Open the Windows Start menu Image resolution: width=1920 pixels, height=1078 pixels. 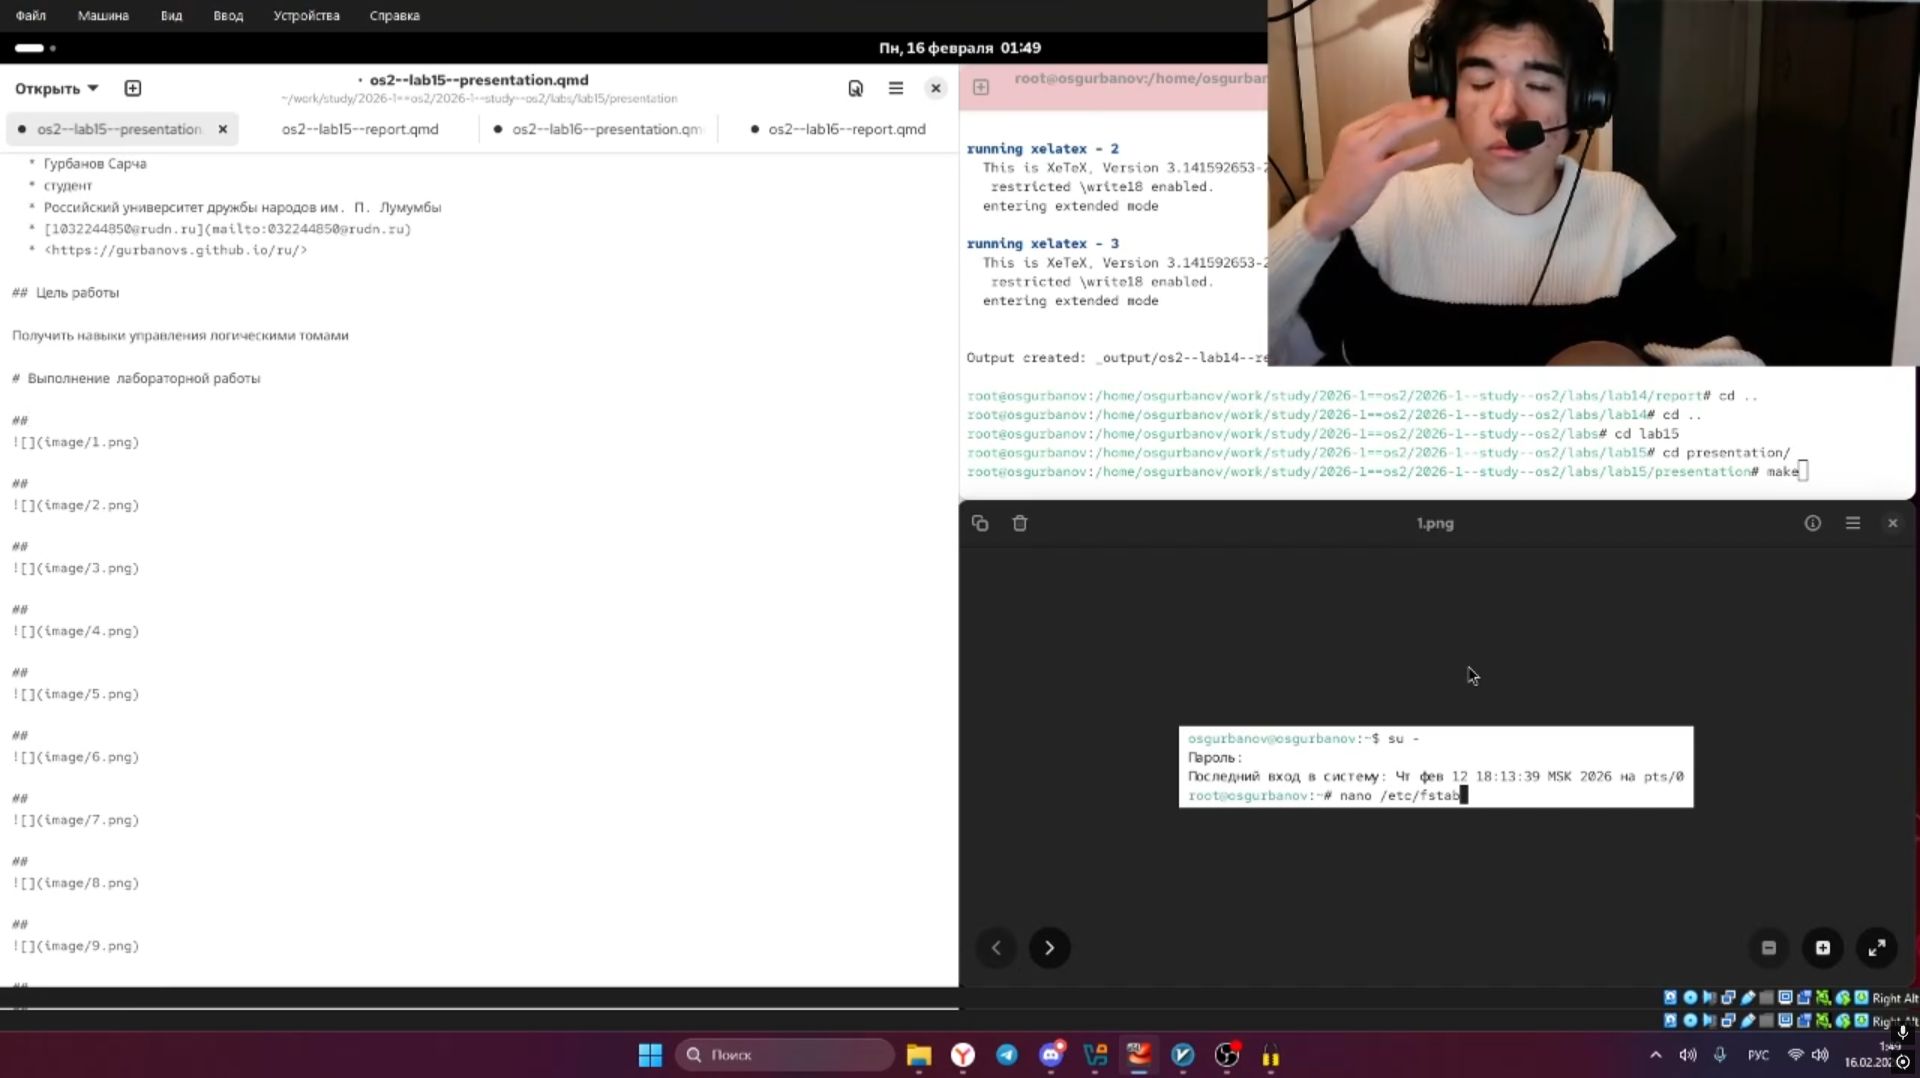click(650, 1055)
